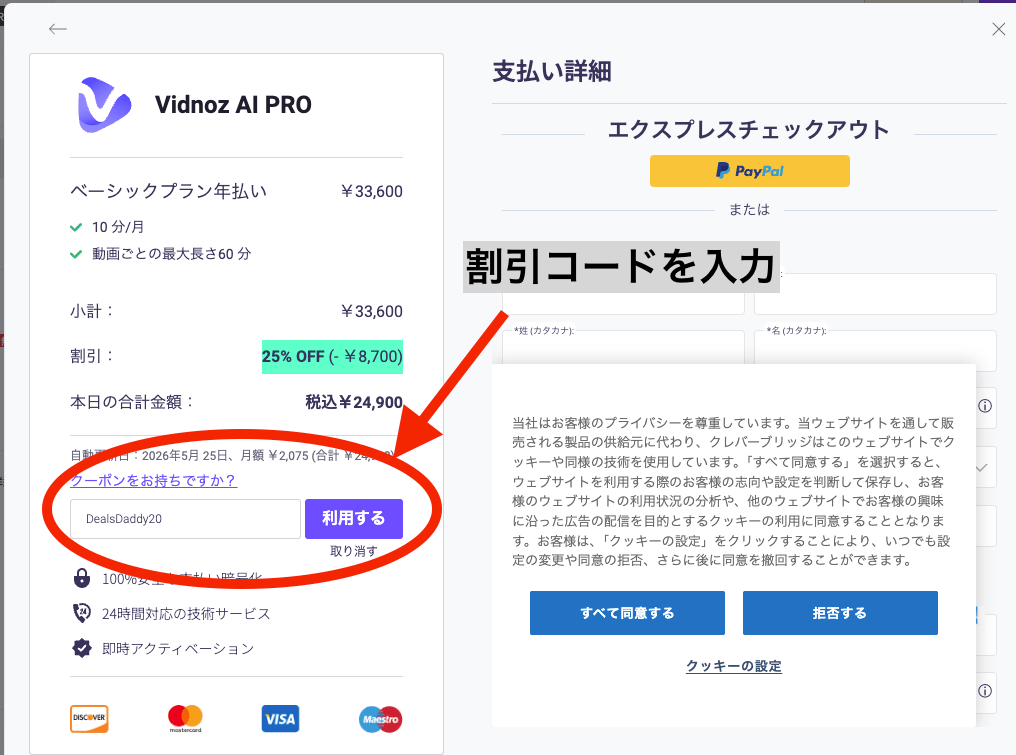Image resolution: width=1016 pixels, height=755 pixels.
Task: Apply coupon with the 利用する button
Action: (354, 518)
